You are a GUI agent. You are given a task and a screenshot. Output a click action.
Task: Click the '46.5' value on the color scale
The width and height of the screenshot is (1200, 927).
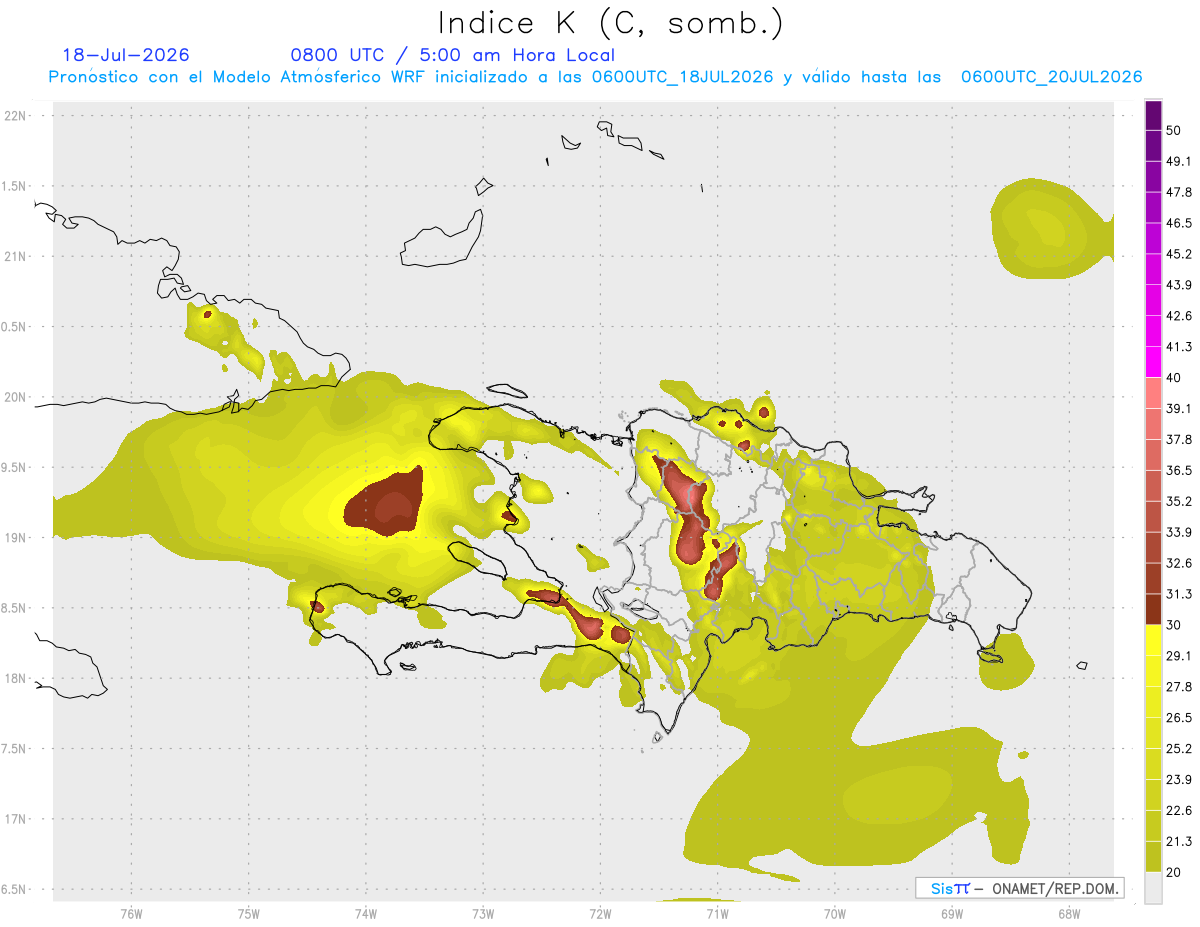1179,223
